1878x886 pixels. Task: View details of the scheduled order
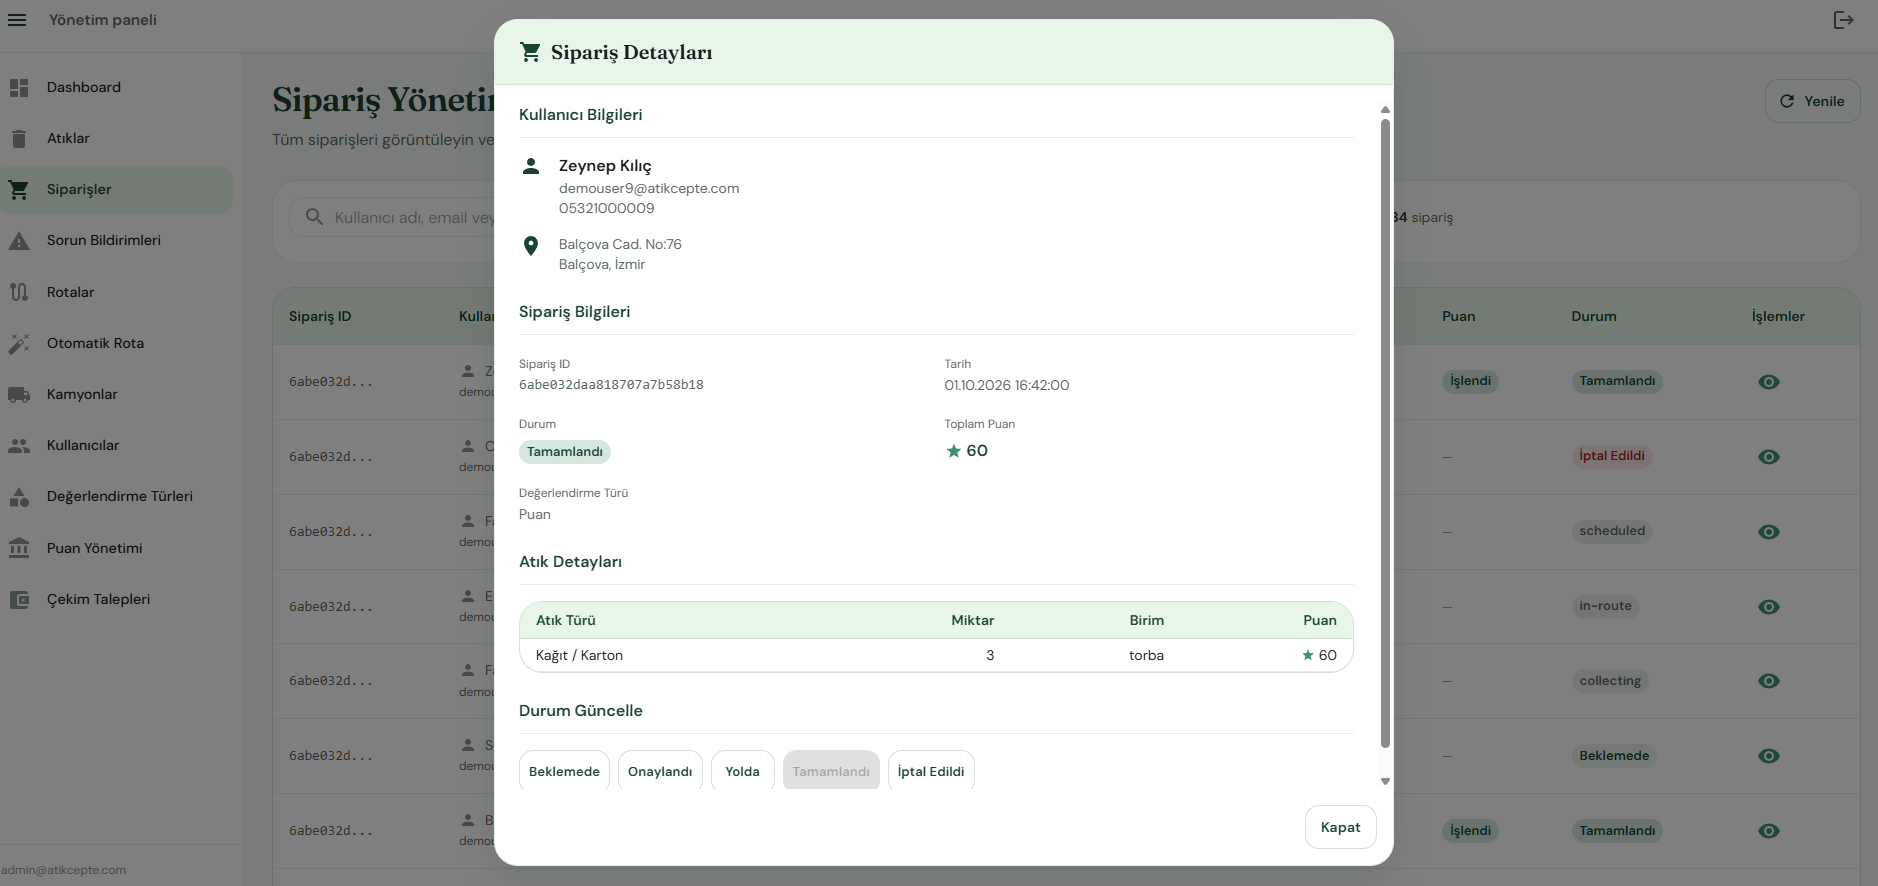point(1768,532)
